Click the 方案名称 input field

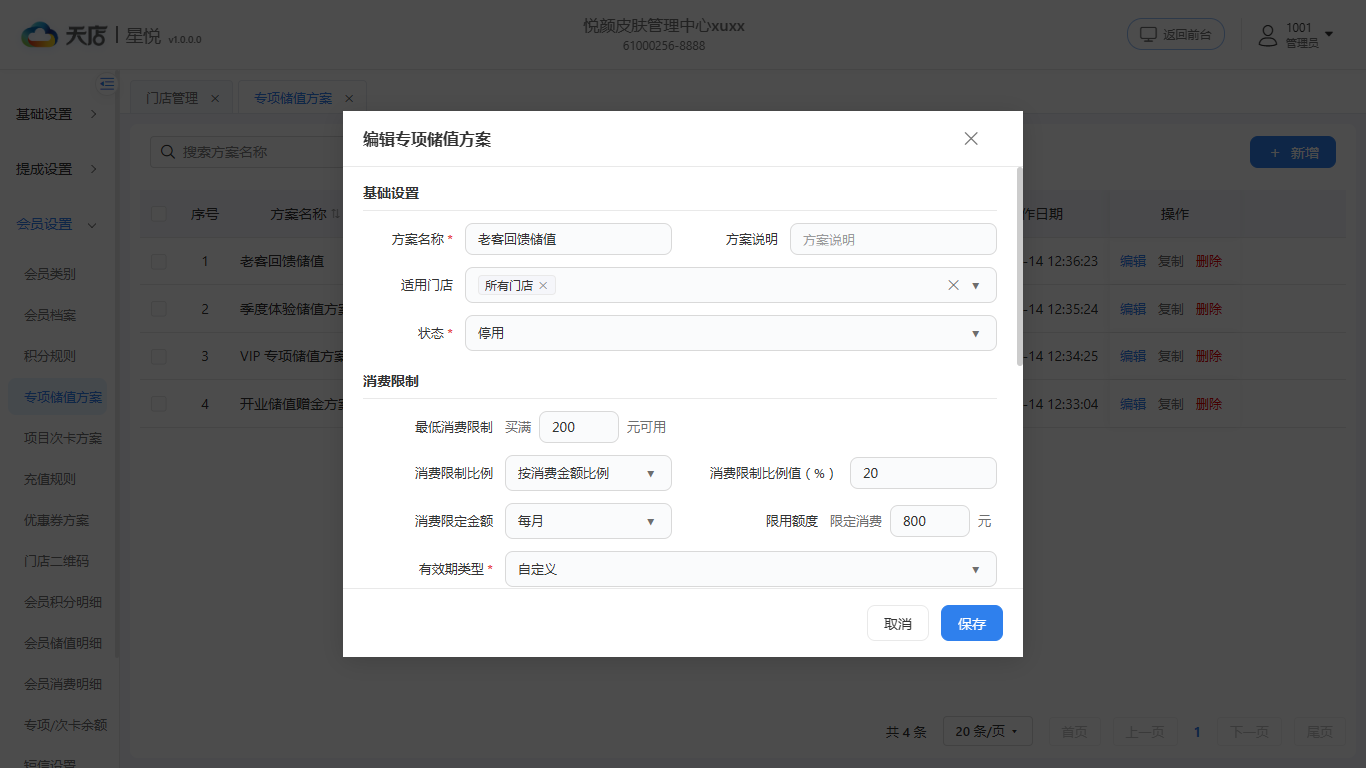568,239
